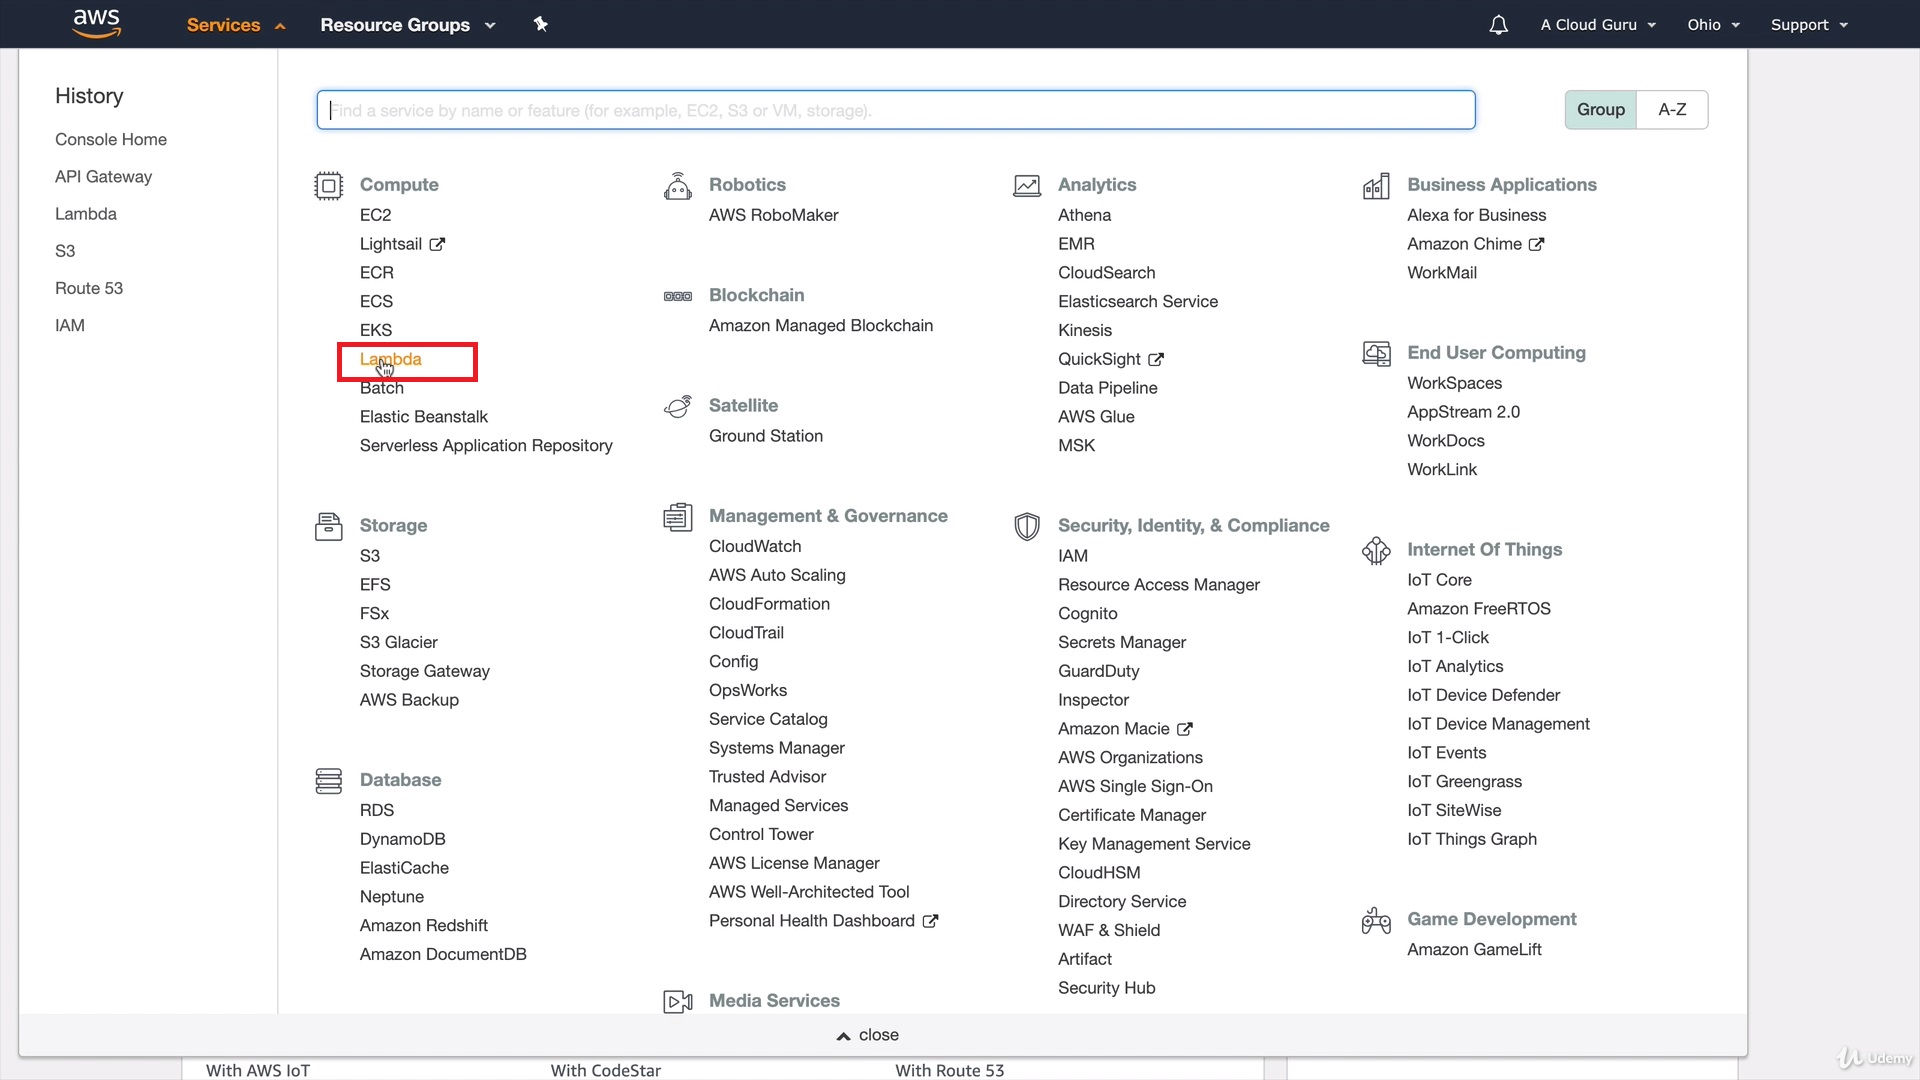Click the Security shield icon
Viewport: 1920px width, 1080px height.
click(1026, 526)
